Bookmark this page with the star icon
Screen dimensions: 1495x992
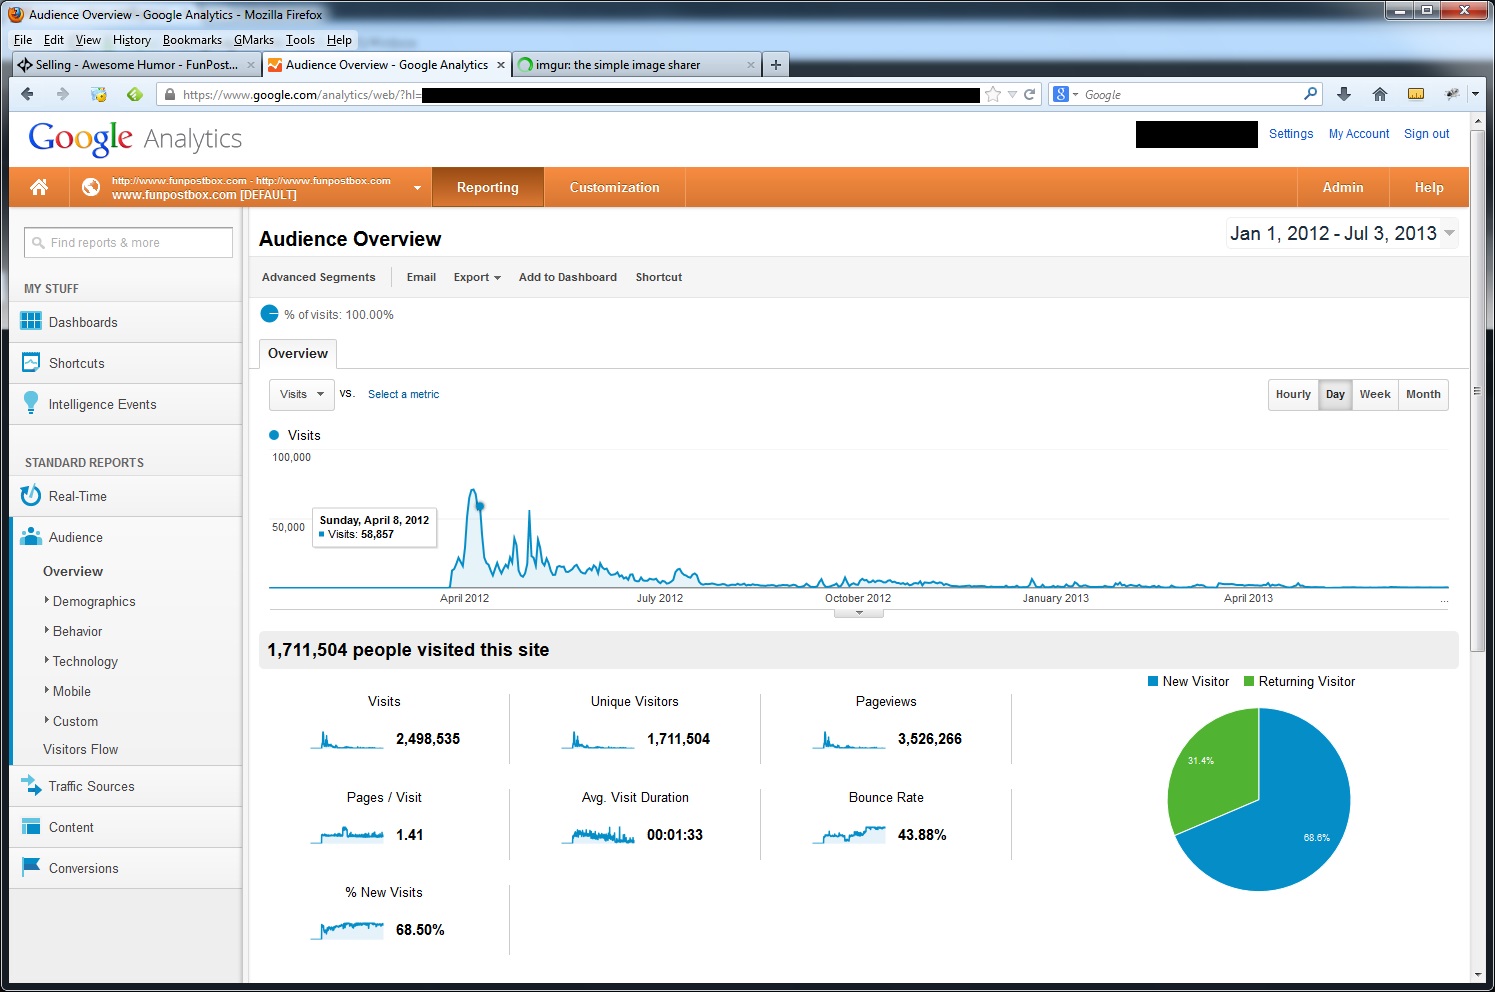[993, 94]
